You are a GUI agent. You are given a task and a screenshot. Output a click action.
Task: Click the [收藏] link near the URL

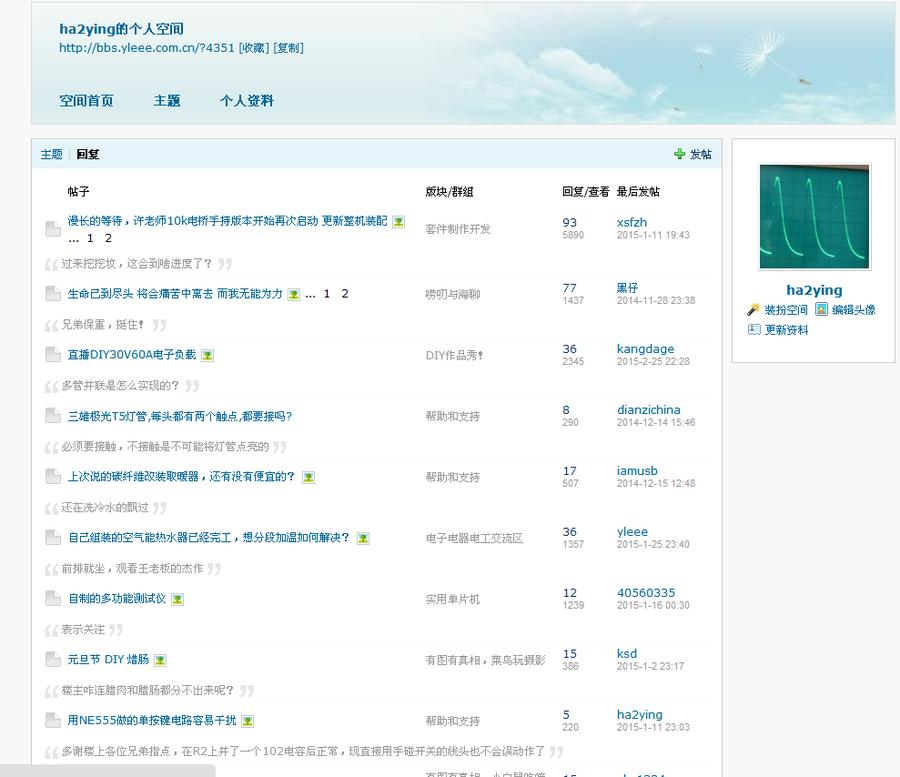(x=254, y=48)
